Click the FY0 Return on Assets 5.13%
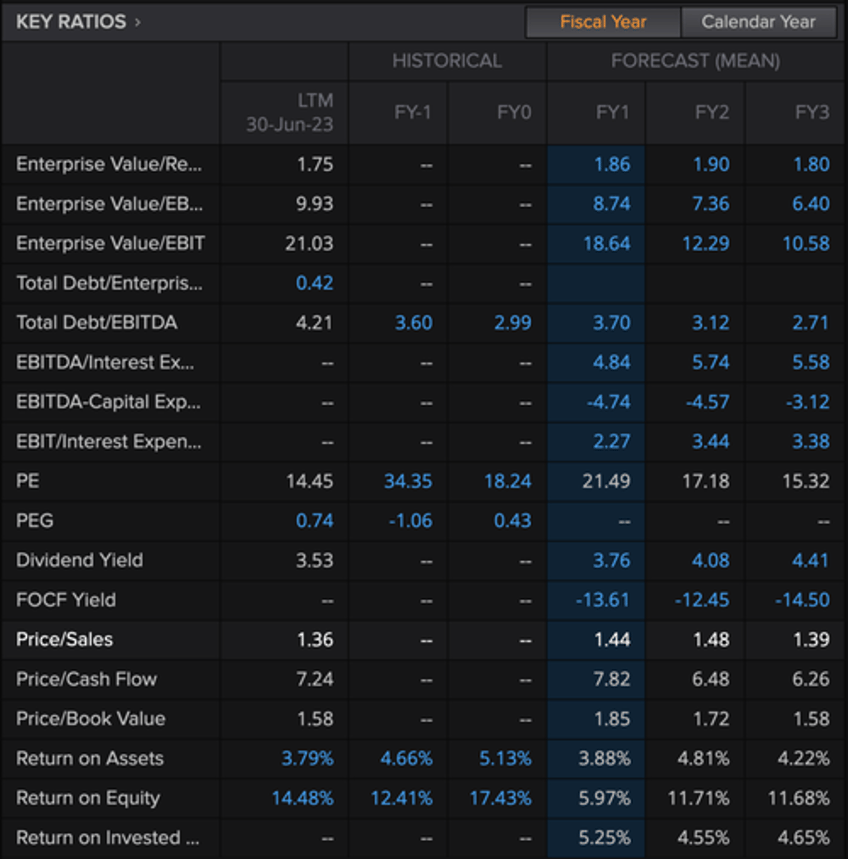 tap(506, 758)
